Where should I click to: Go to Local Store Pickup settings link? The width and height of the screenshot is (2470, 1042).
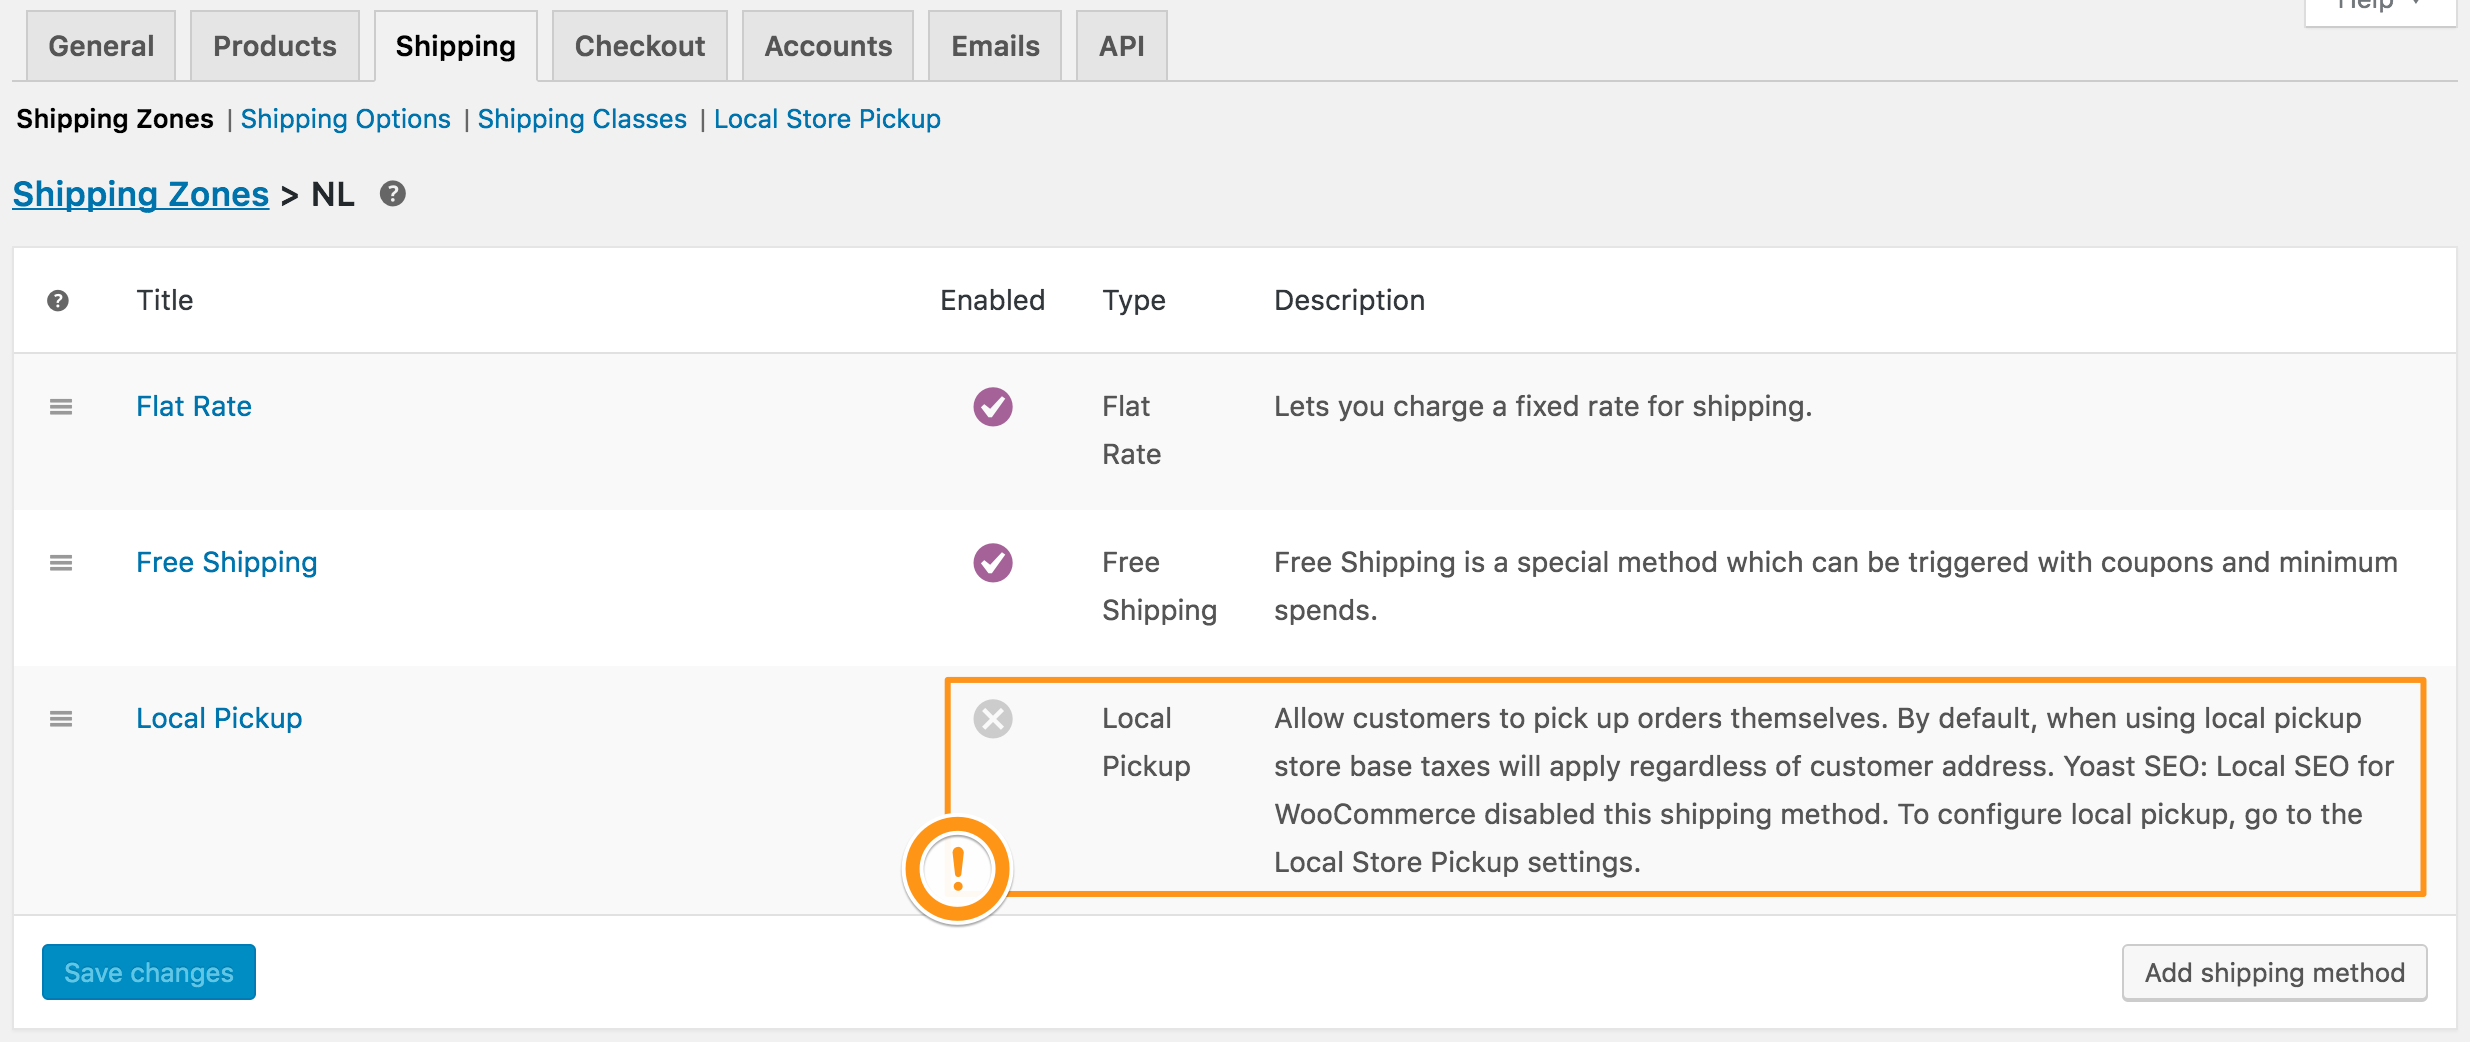(x=827, y=119)
